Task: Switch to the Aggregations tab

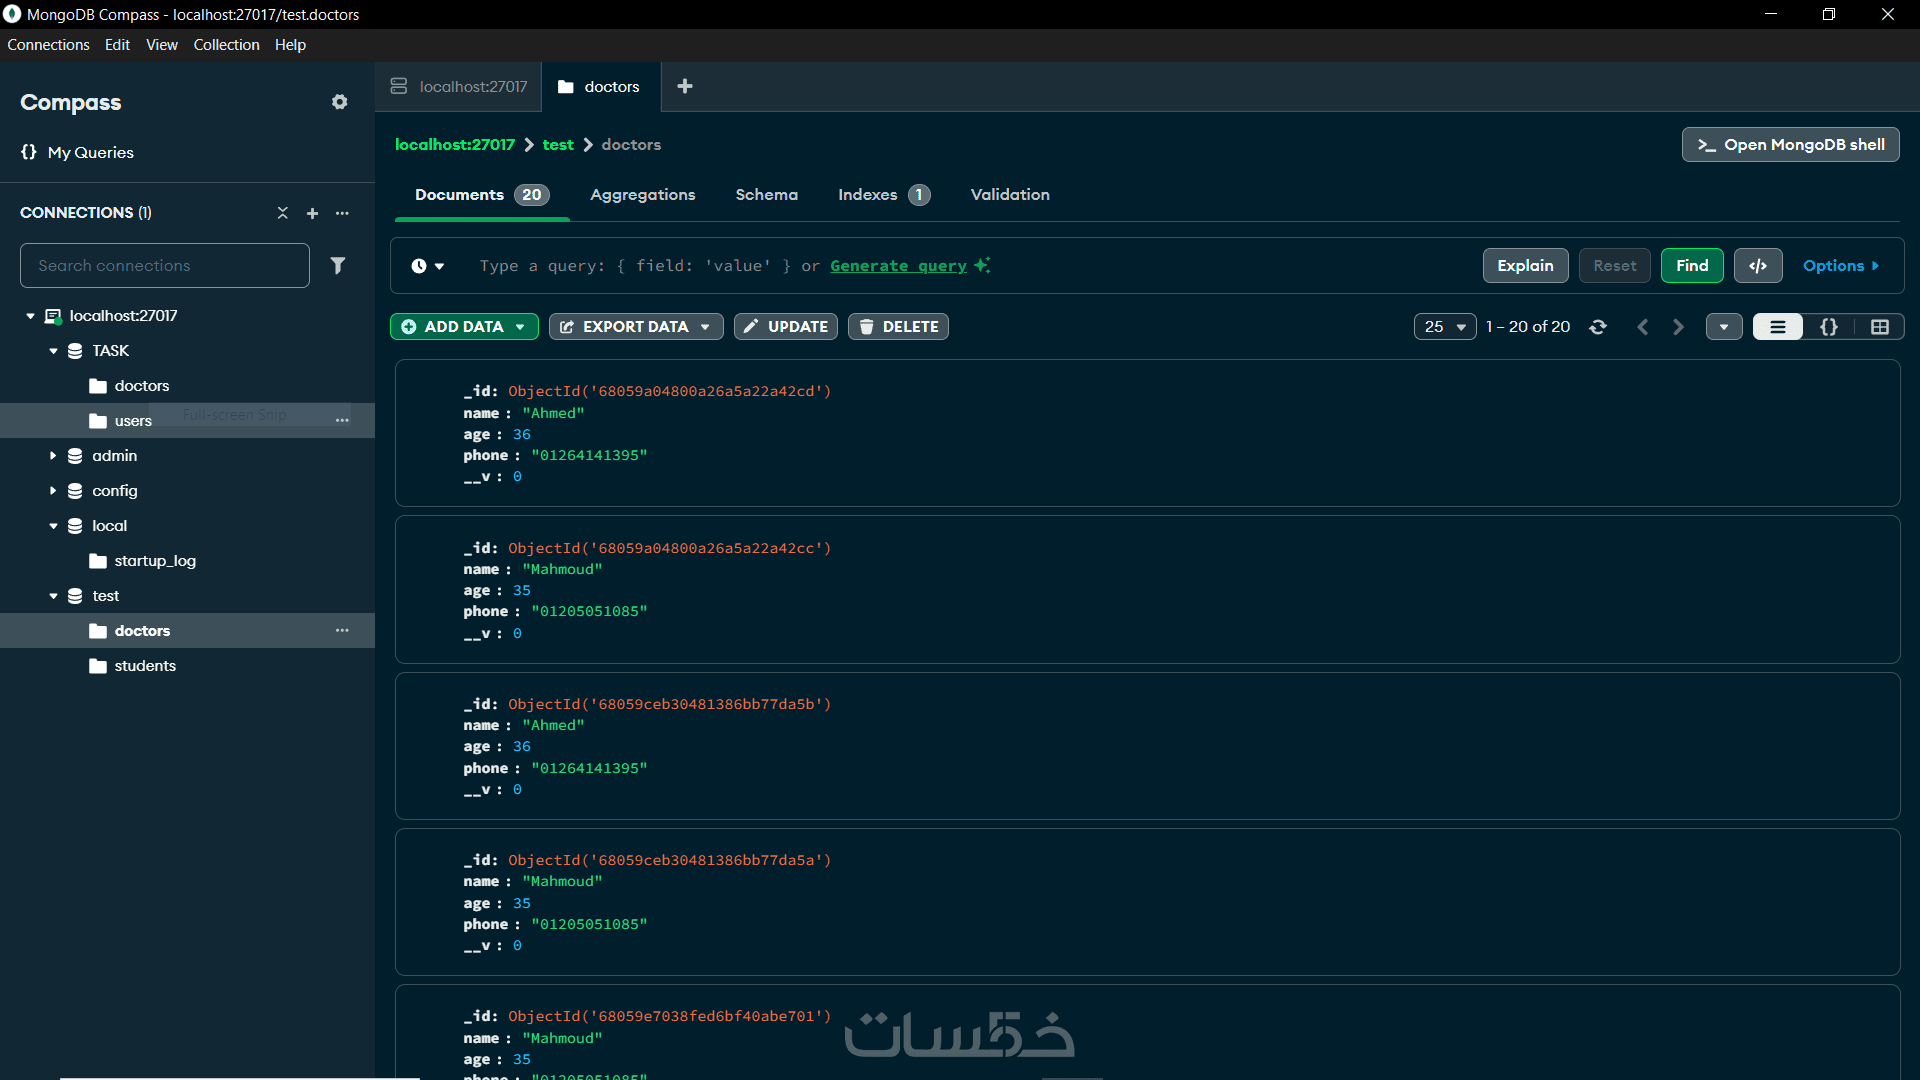Action: coord(642,195)
